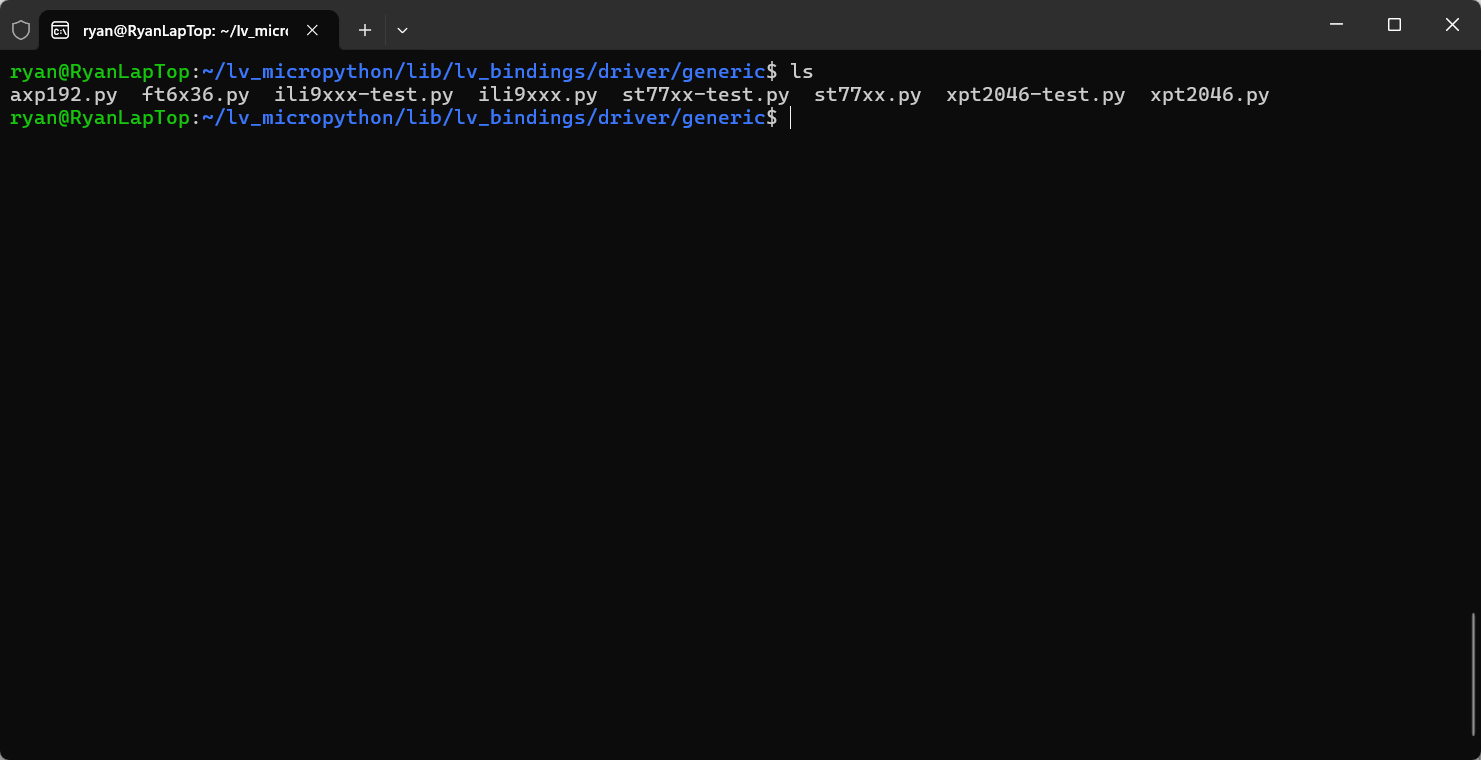
Task: Click the ili9xxx-test.py filename
Action: (364, 95)
